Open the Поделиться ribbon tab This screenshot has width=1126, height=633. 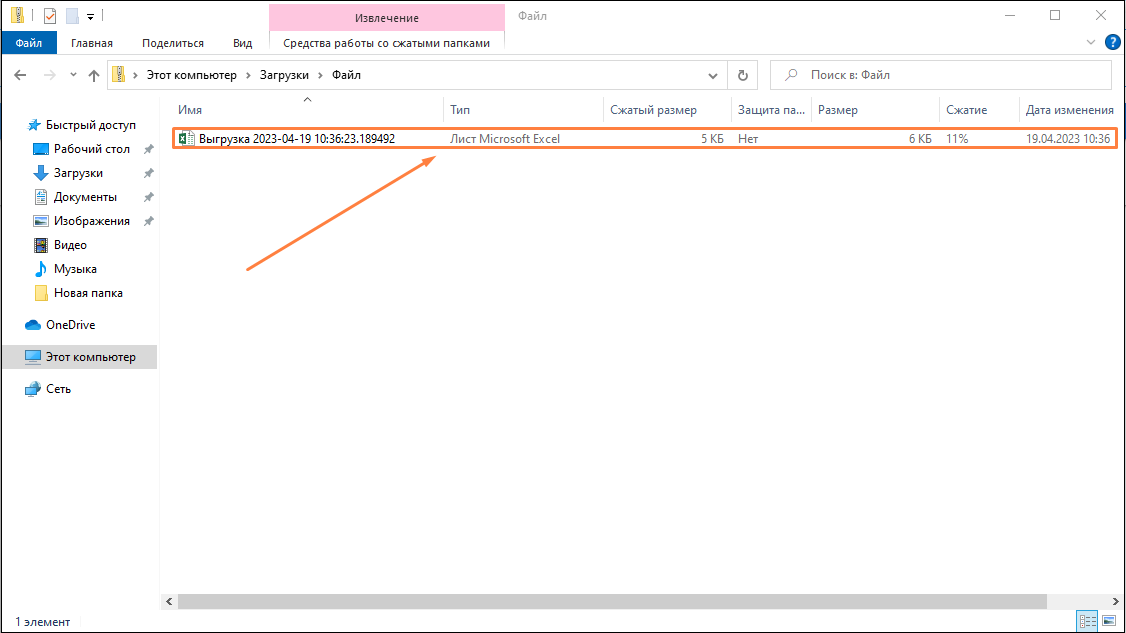(173, 43)
